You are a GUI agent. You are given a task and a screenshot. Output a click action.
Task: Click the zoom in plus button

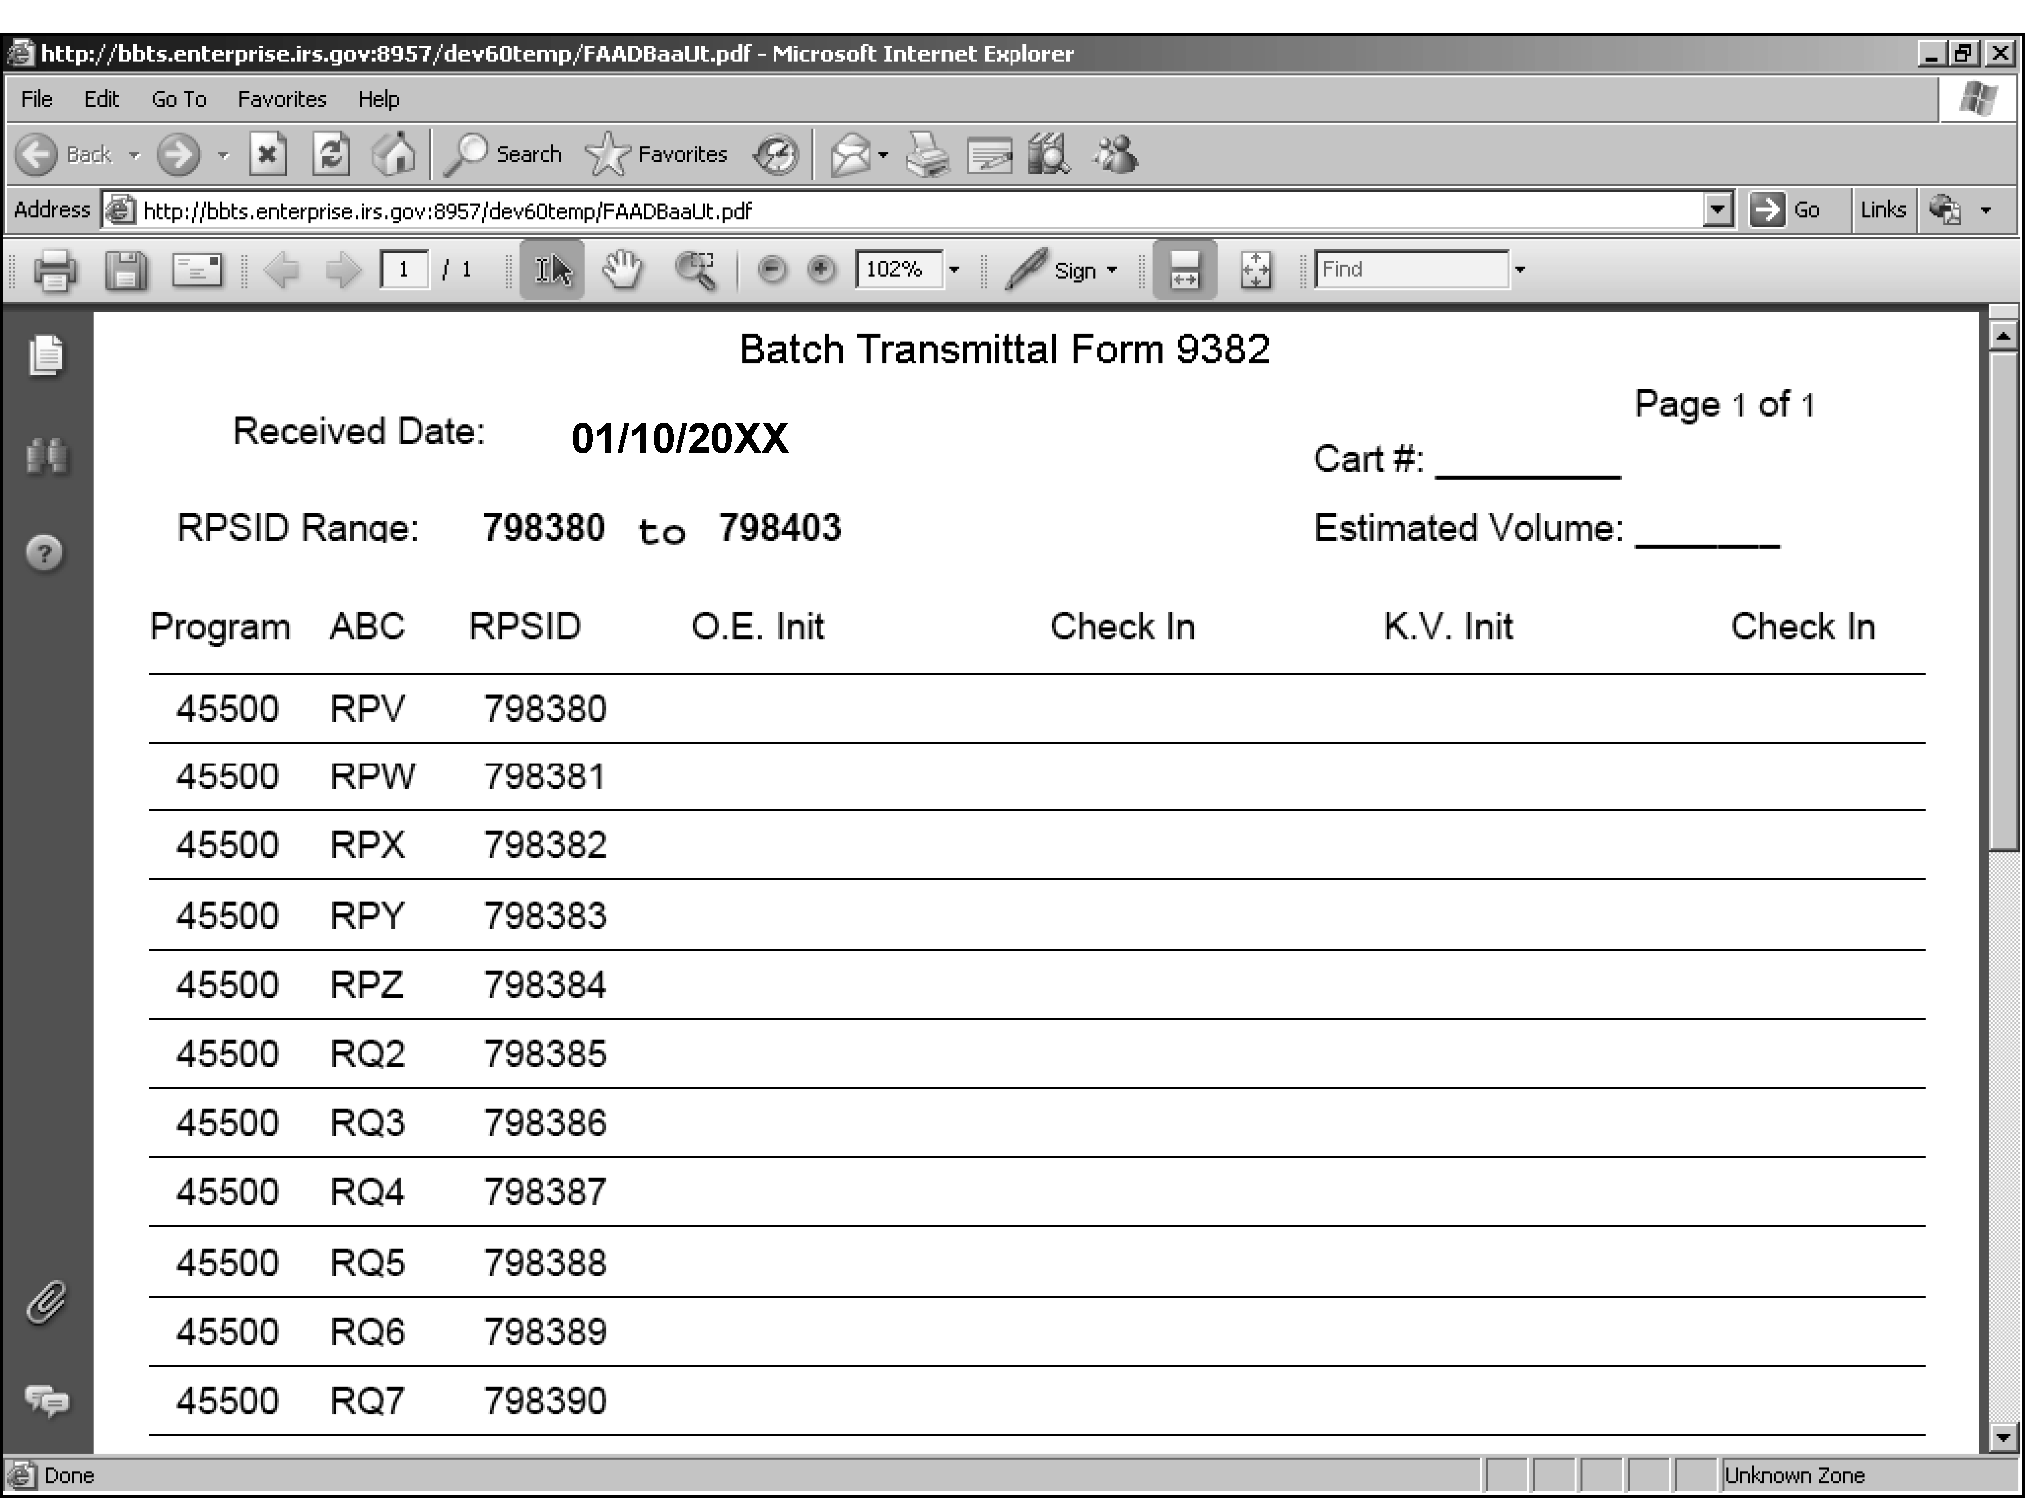(x=821, y=270)
